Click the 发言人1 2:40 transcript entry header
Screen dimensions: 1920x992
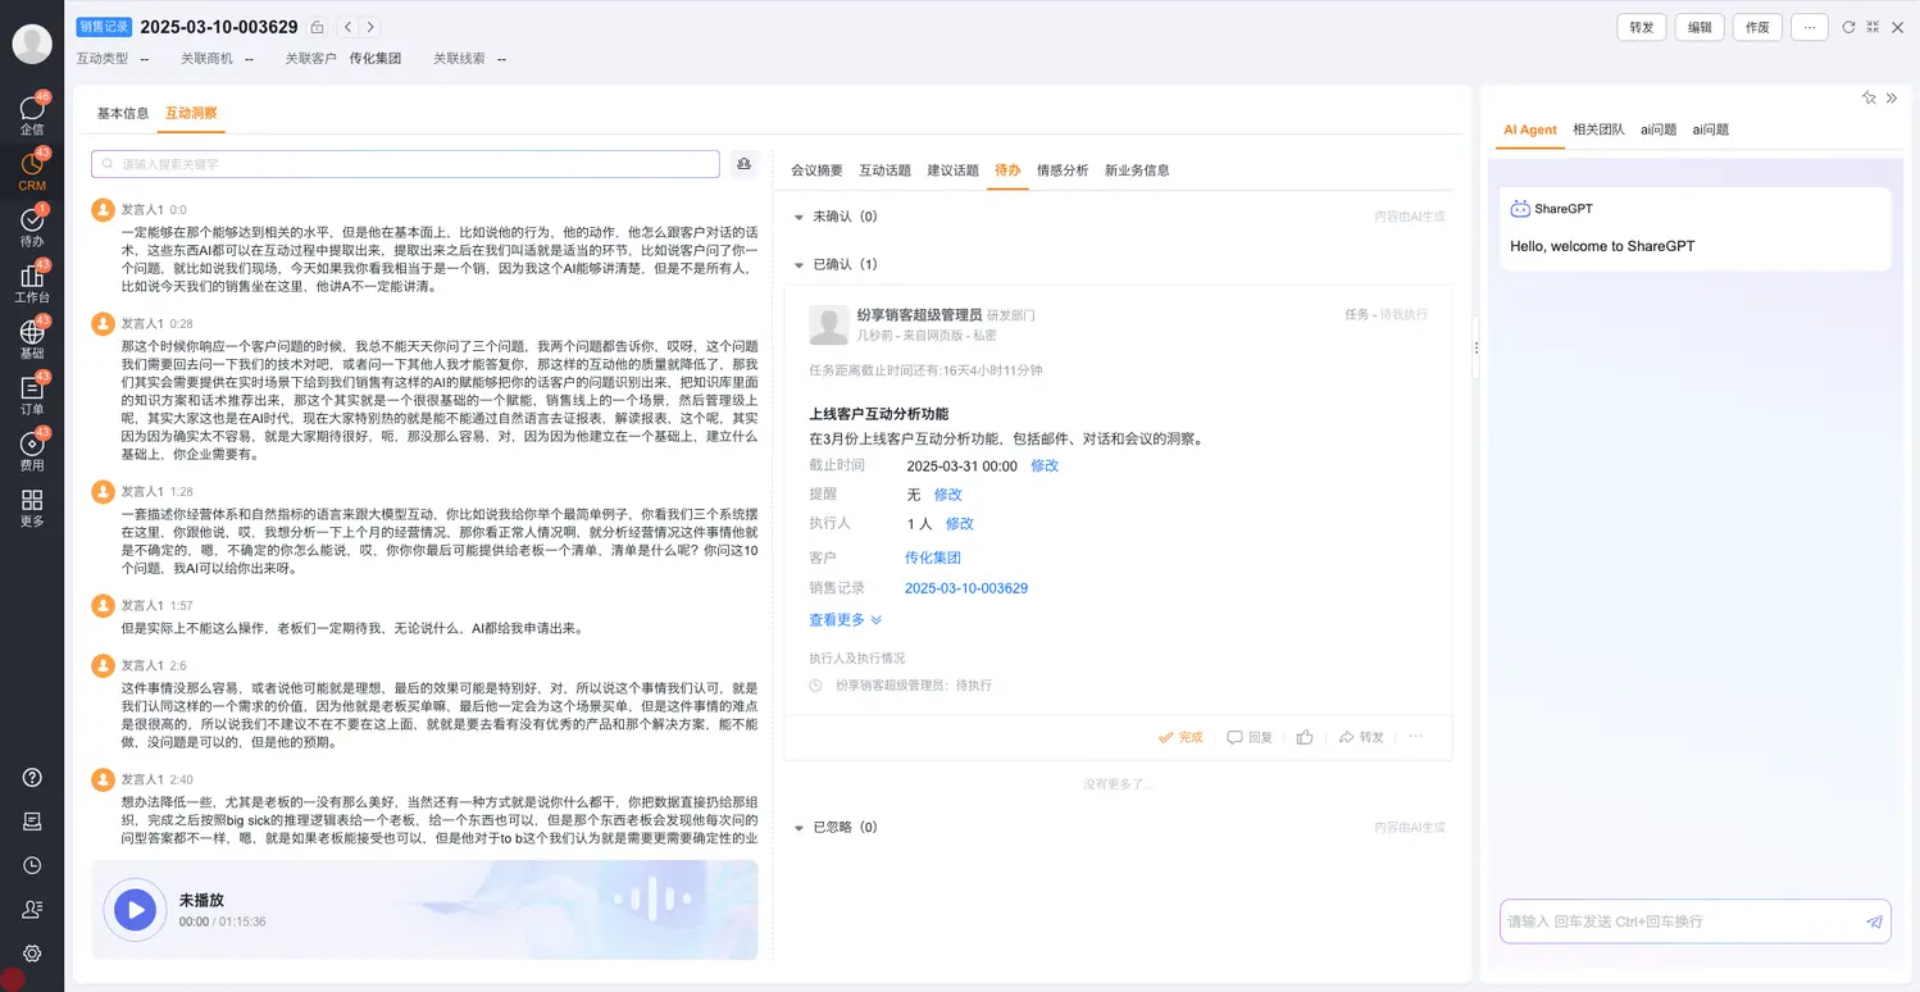pos(157,780)
